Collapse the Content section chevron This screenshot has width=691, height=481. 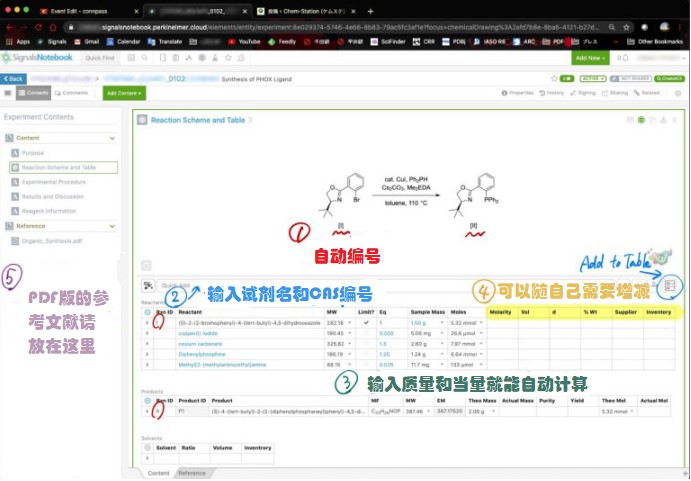112,138
